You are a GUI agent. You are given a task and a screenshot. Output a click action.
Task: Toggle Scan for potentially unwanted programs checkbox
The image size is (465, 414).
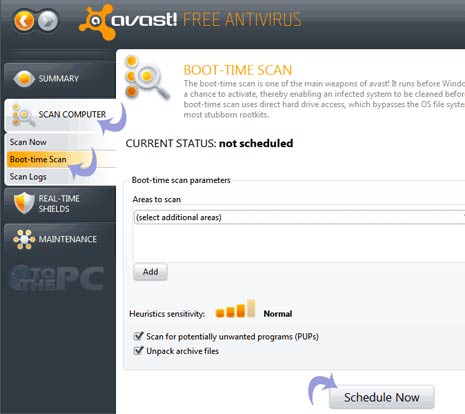click(x=138, y=336)
